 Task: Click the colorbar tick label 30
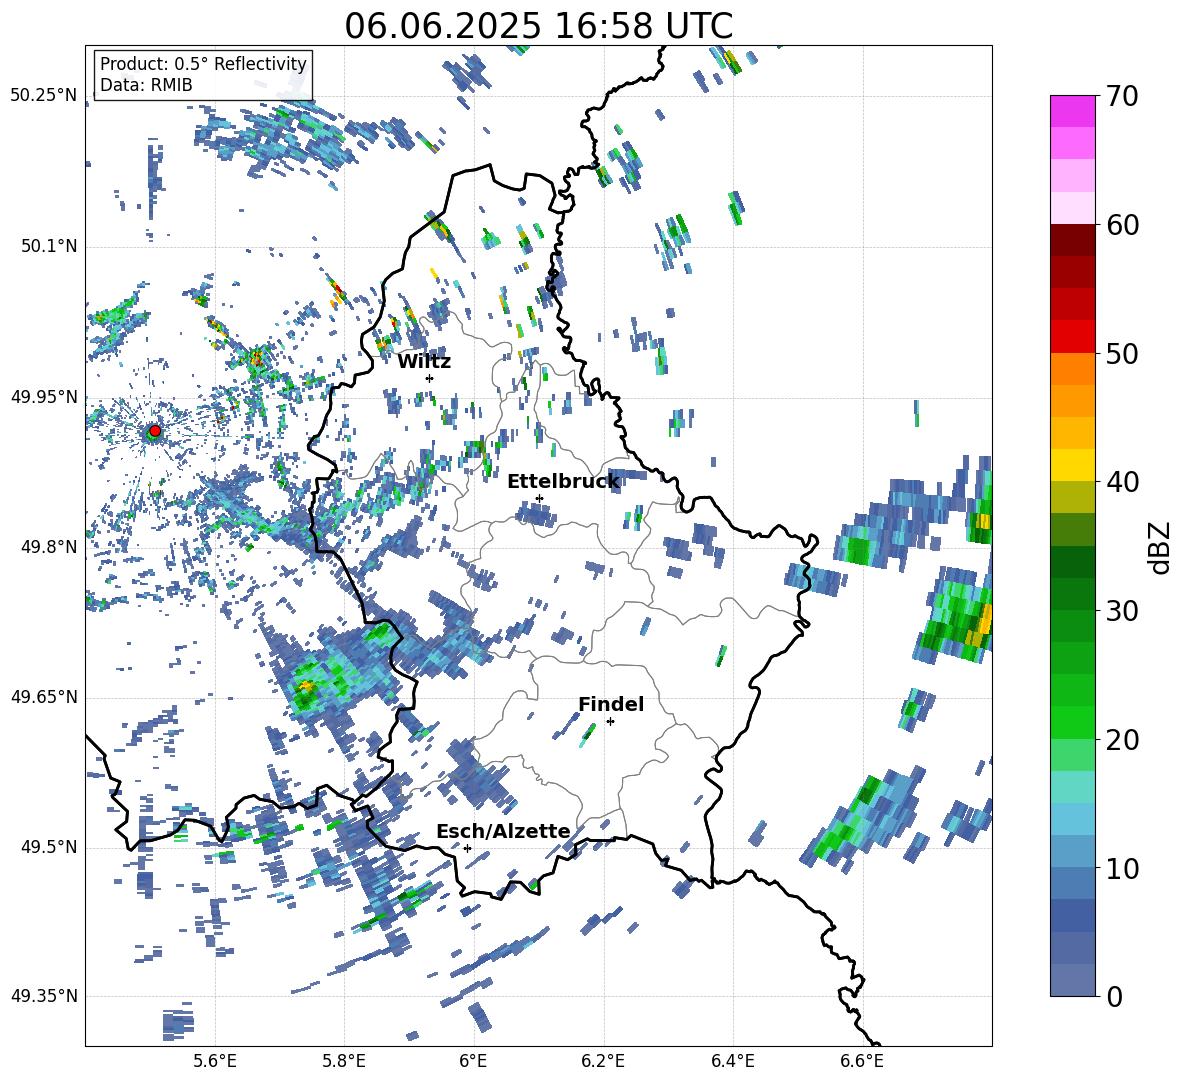(x=1121, y=611)
